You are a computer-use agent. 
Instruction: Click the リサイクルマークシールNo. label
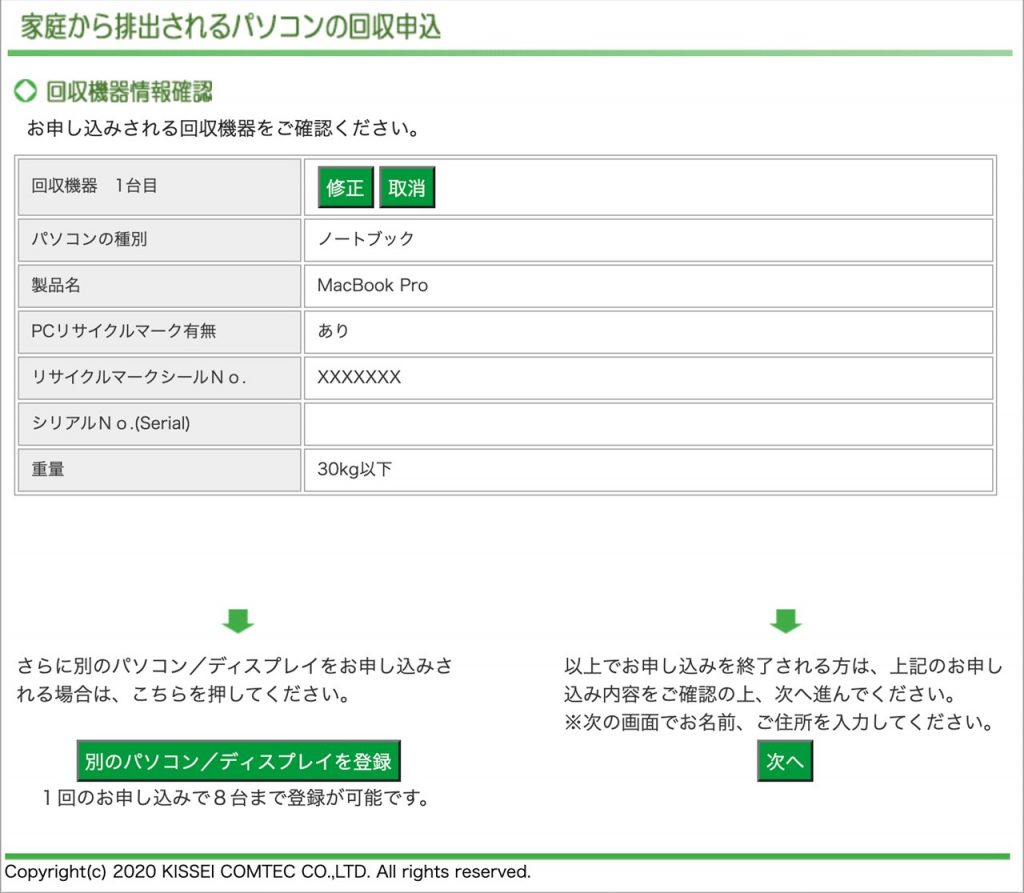[x=138, y=377]
